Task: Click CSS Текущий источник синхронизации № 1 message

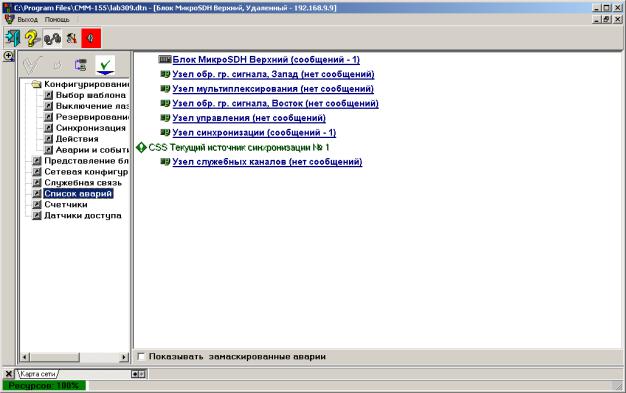Action: [239, 147]
